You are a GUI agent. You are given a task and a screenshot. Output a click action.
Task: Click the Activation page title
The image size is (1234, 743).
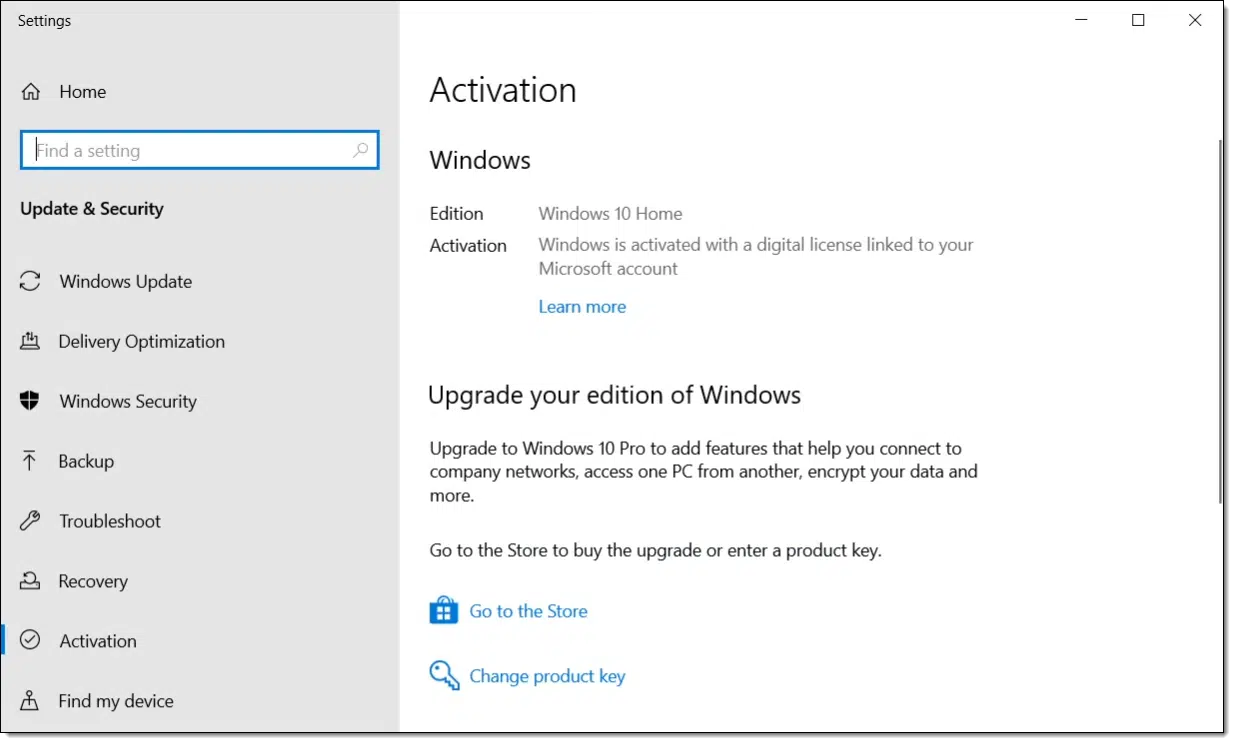[503, 90]
